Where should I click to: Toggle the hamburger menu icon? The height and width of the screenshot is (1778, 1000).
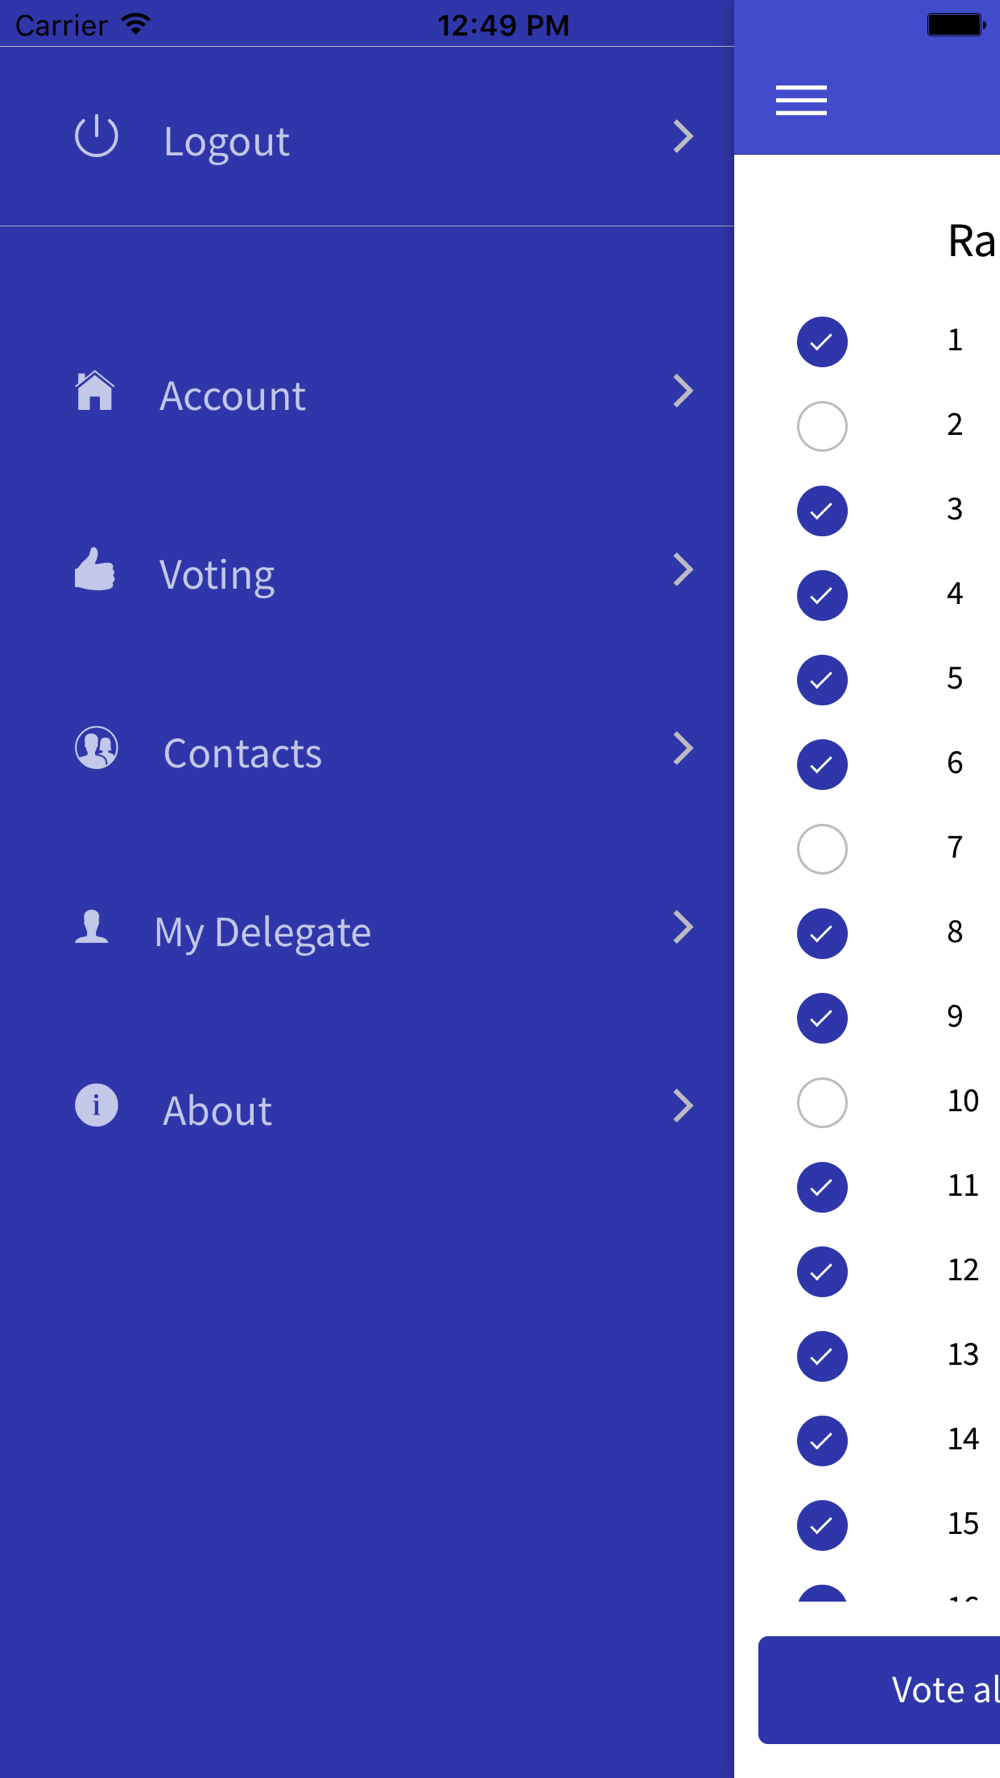pyautogui.click(x=801, y=100)
